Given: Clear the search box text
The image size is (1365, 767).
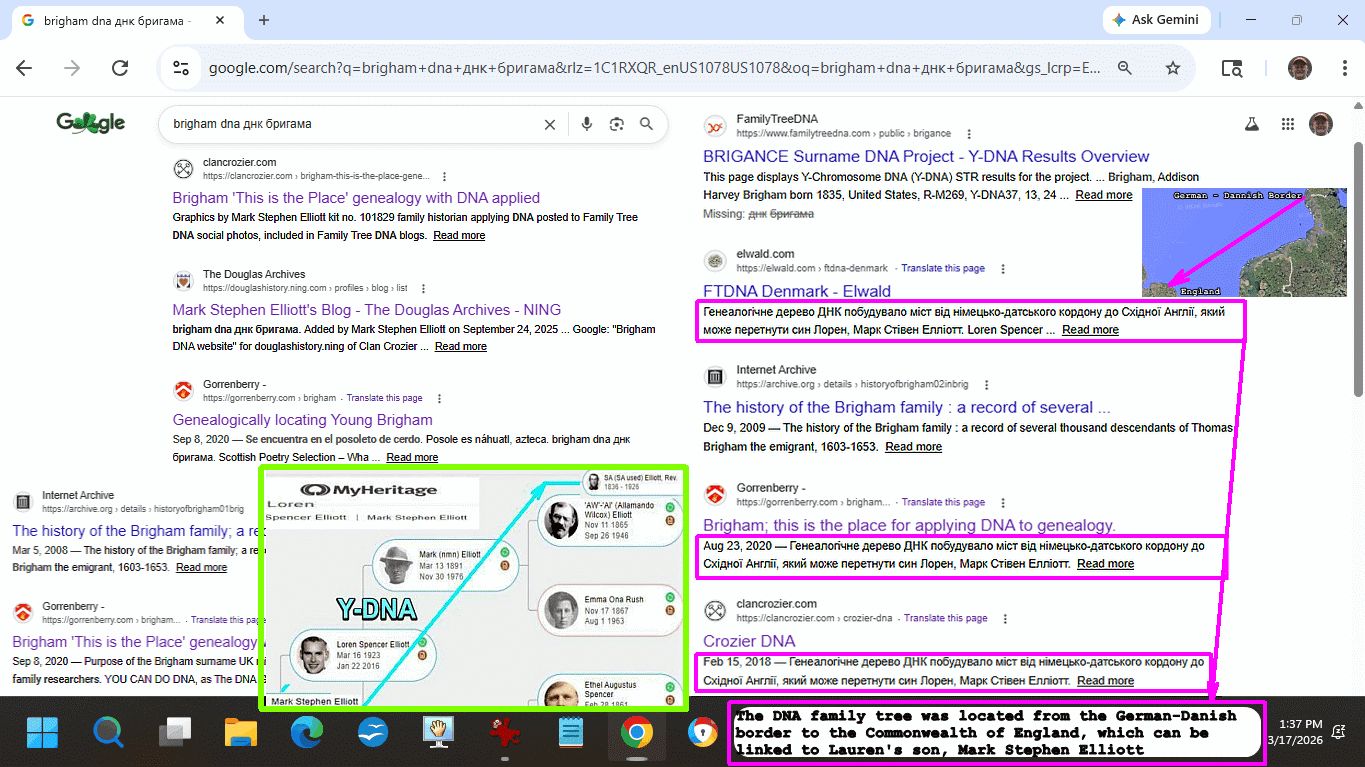Looking at the screenshot, I should pos(549,124).
